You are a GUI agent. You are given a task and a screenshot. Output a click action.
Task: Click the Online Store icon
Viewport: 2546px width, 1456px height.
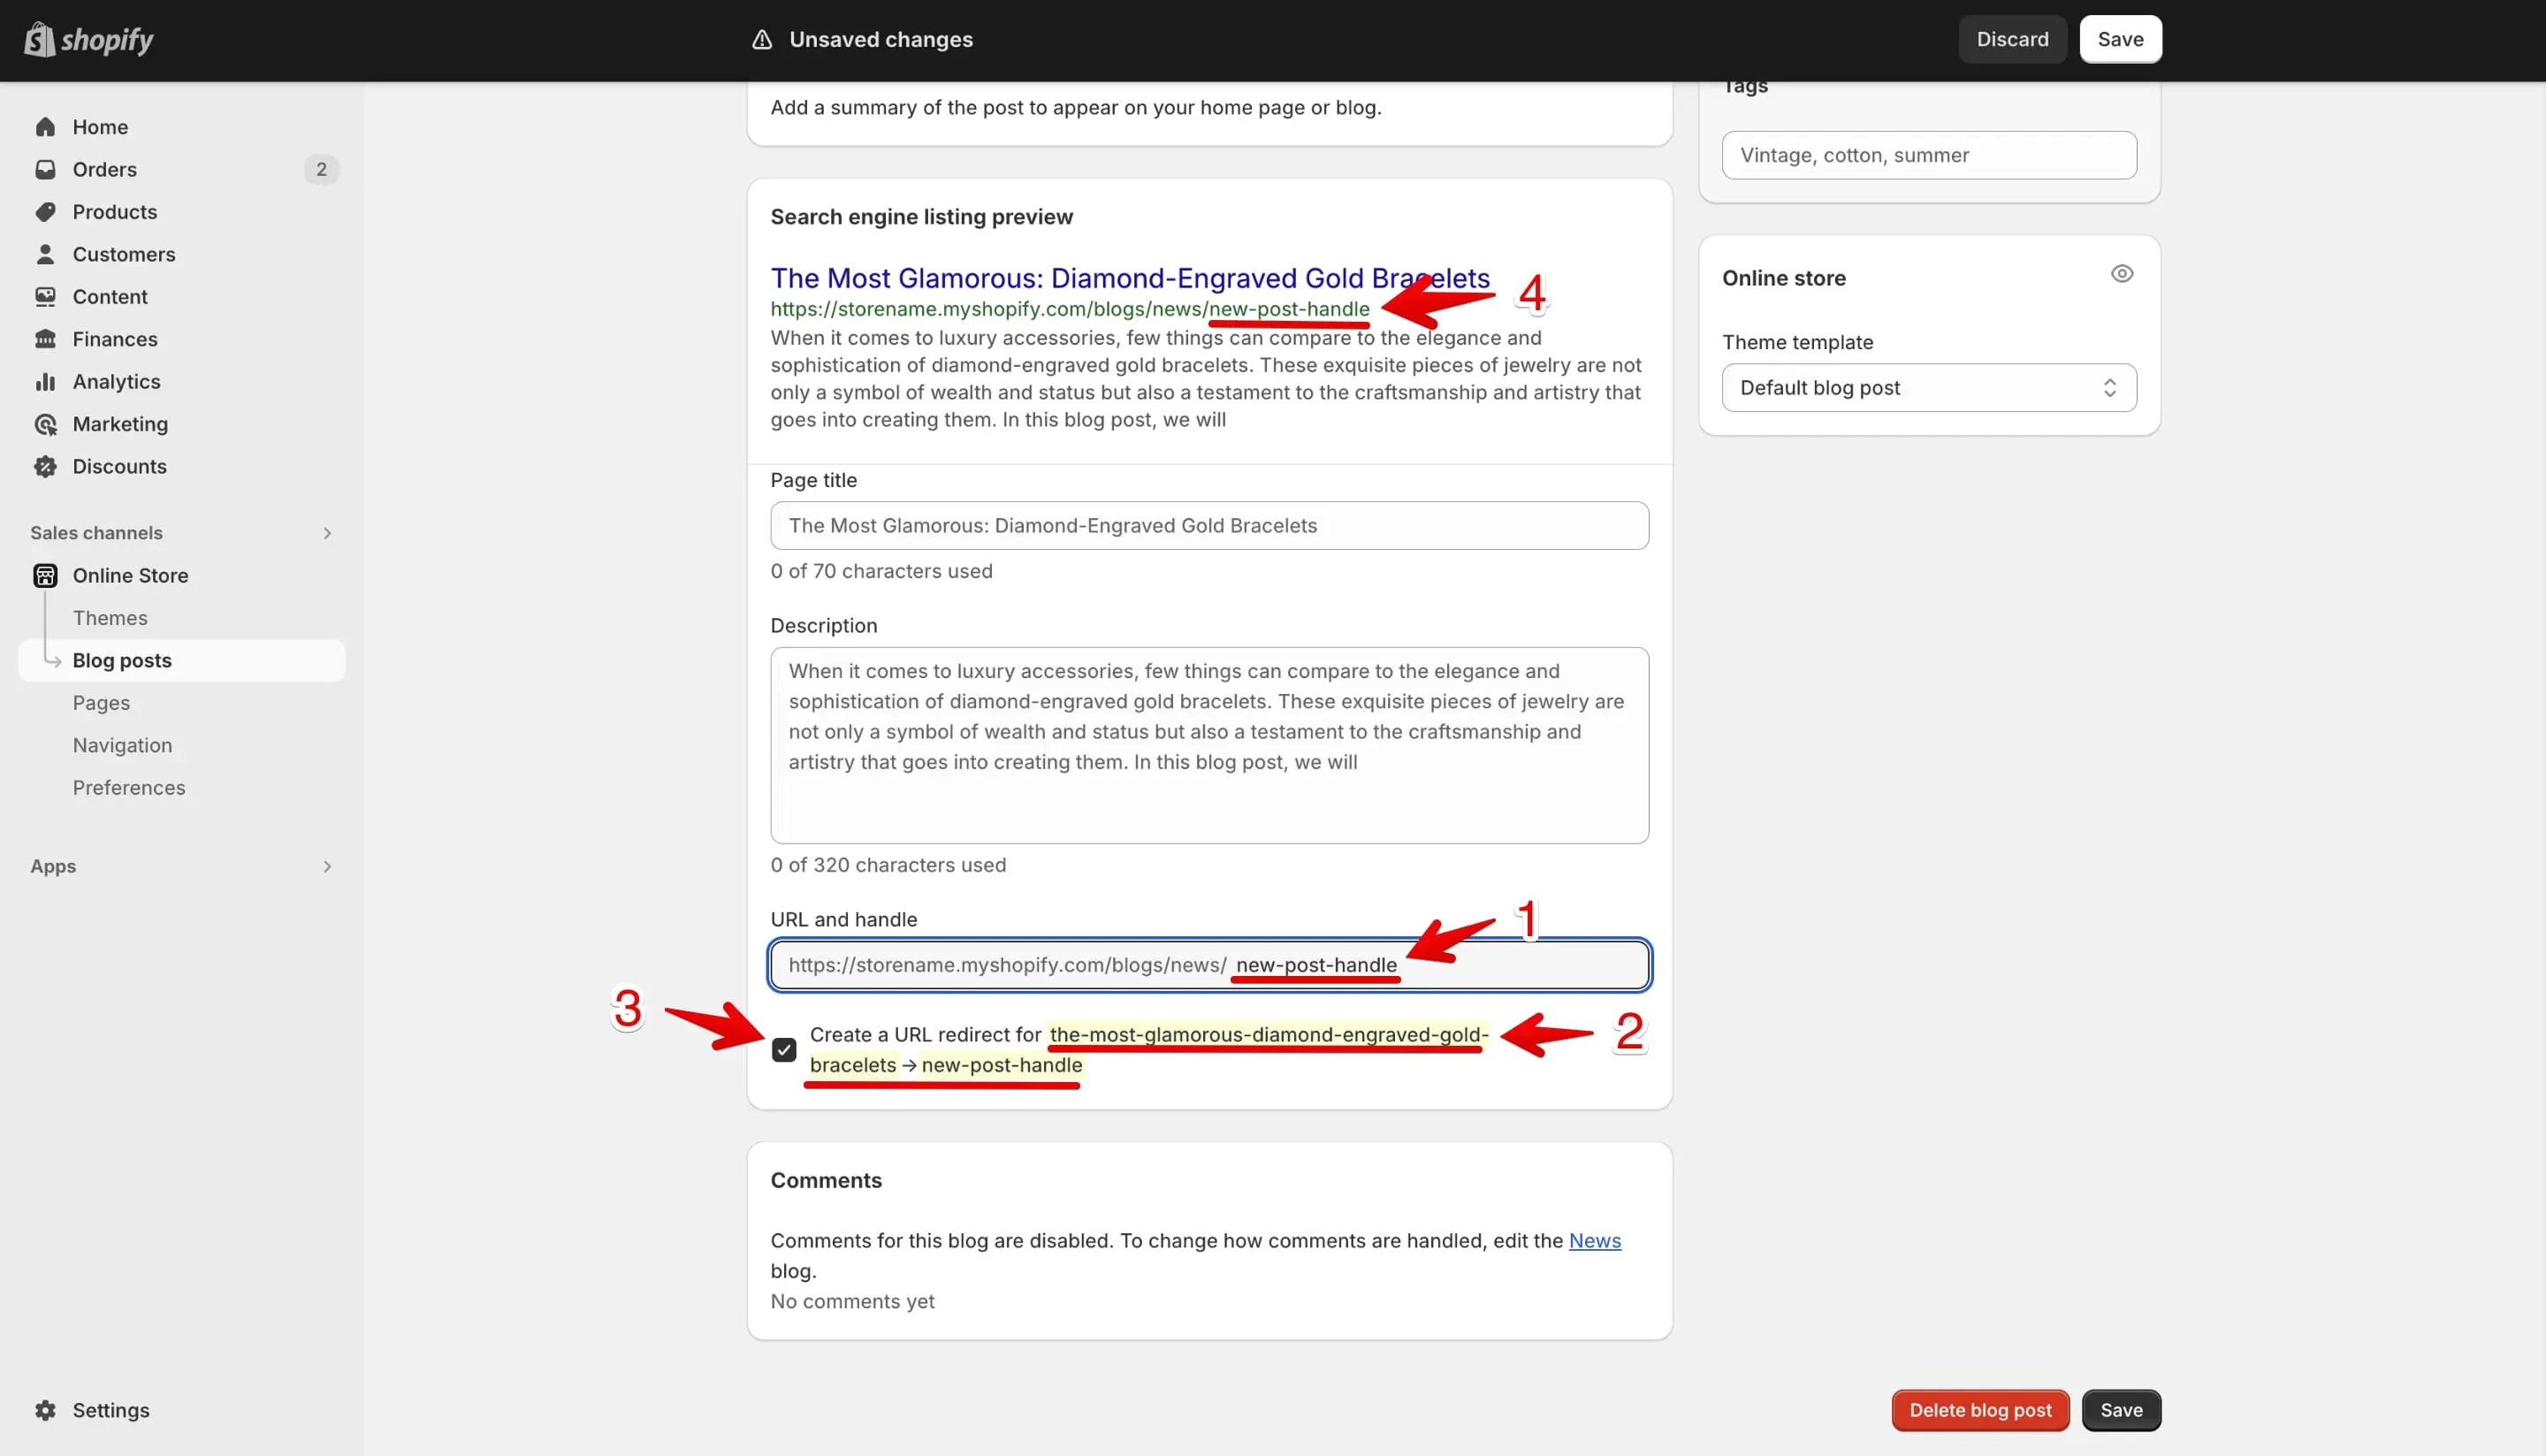(45, 575)
